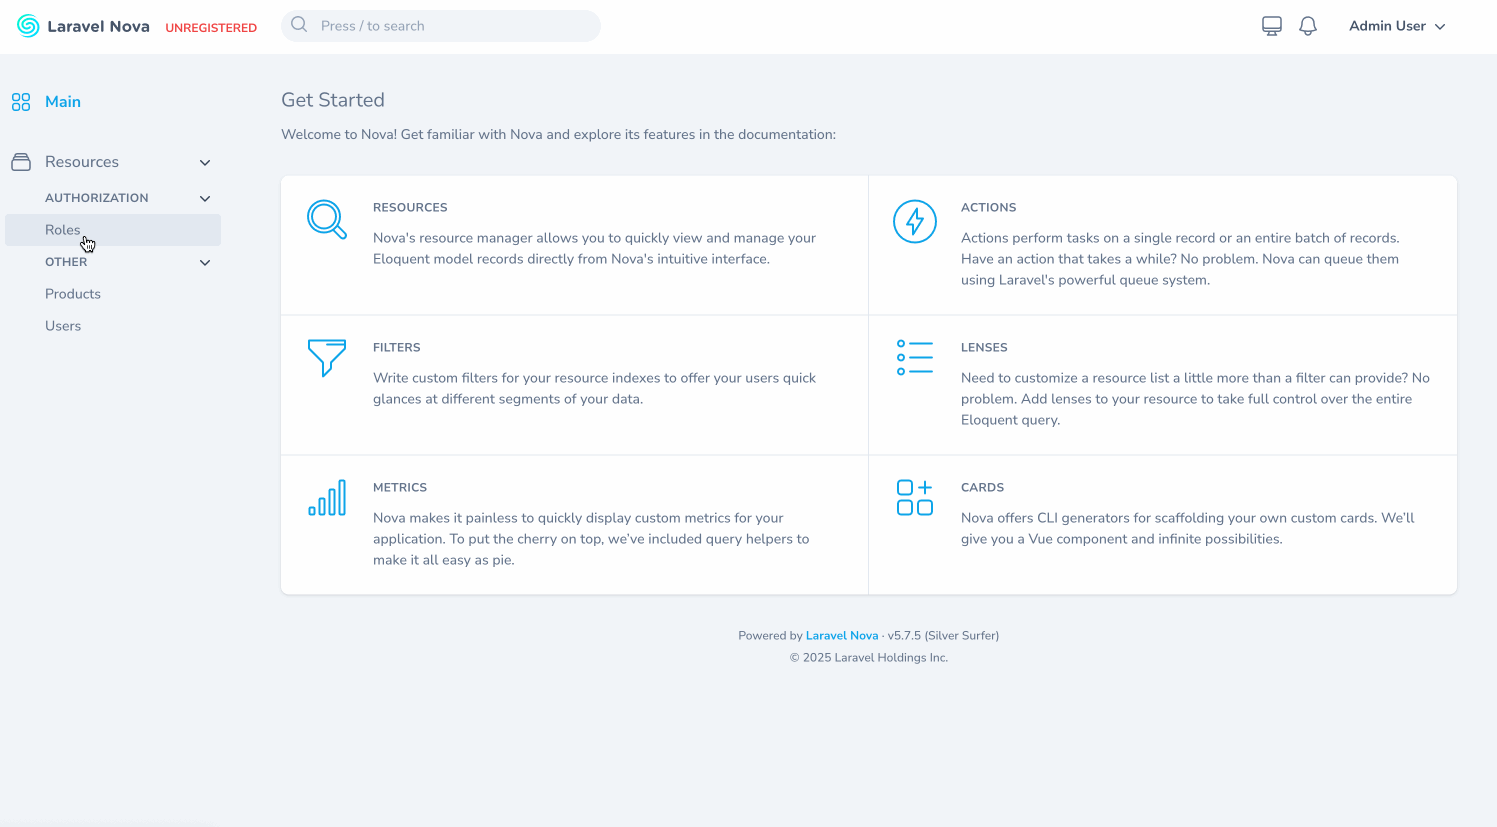Click the monitor display icon in header
1497x827 pixels.
[x=1271, y=25]
